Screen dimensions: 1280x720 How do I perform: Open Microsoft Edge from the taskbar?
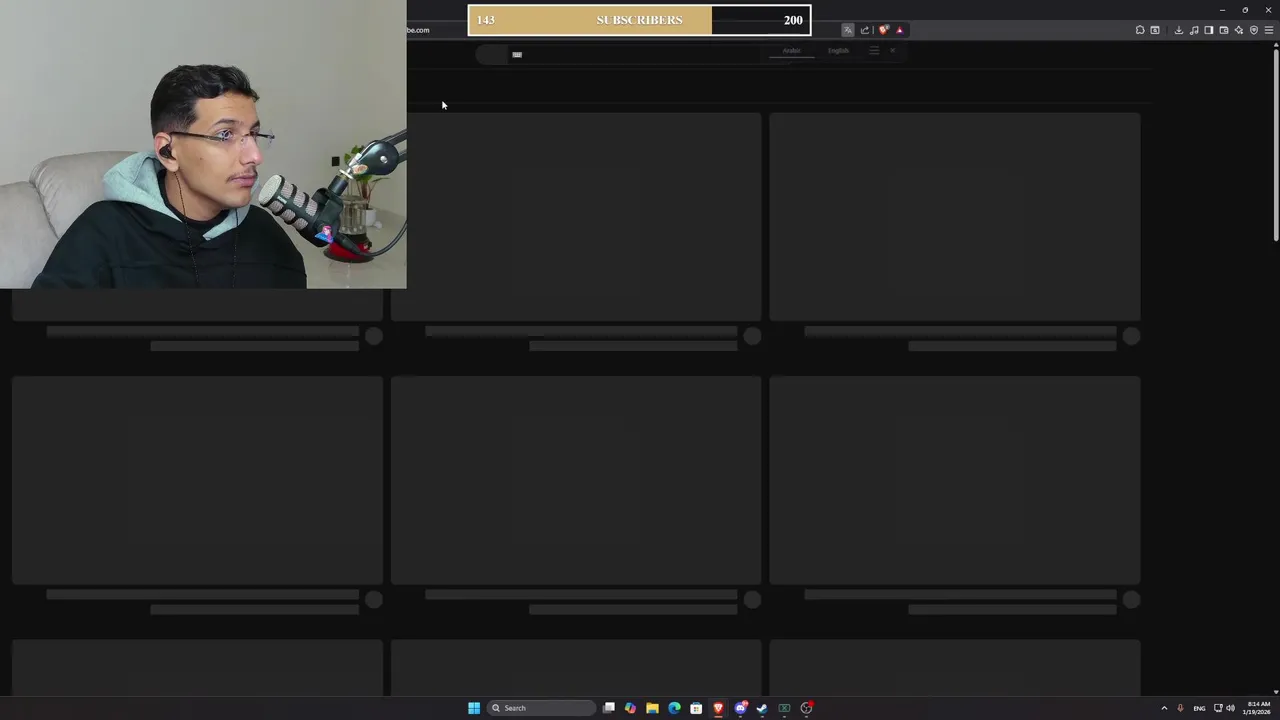coord(674,708)
